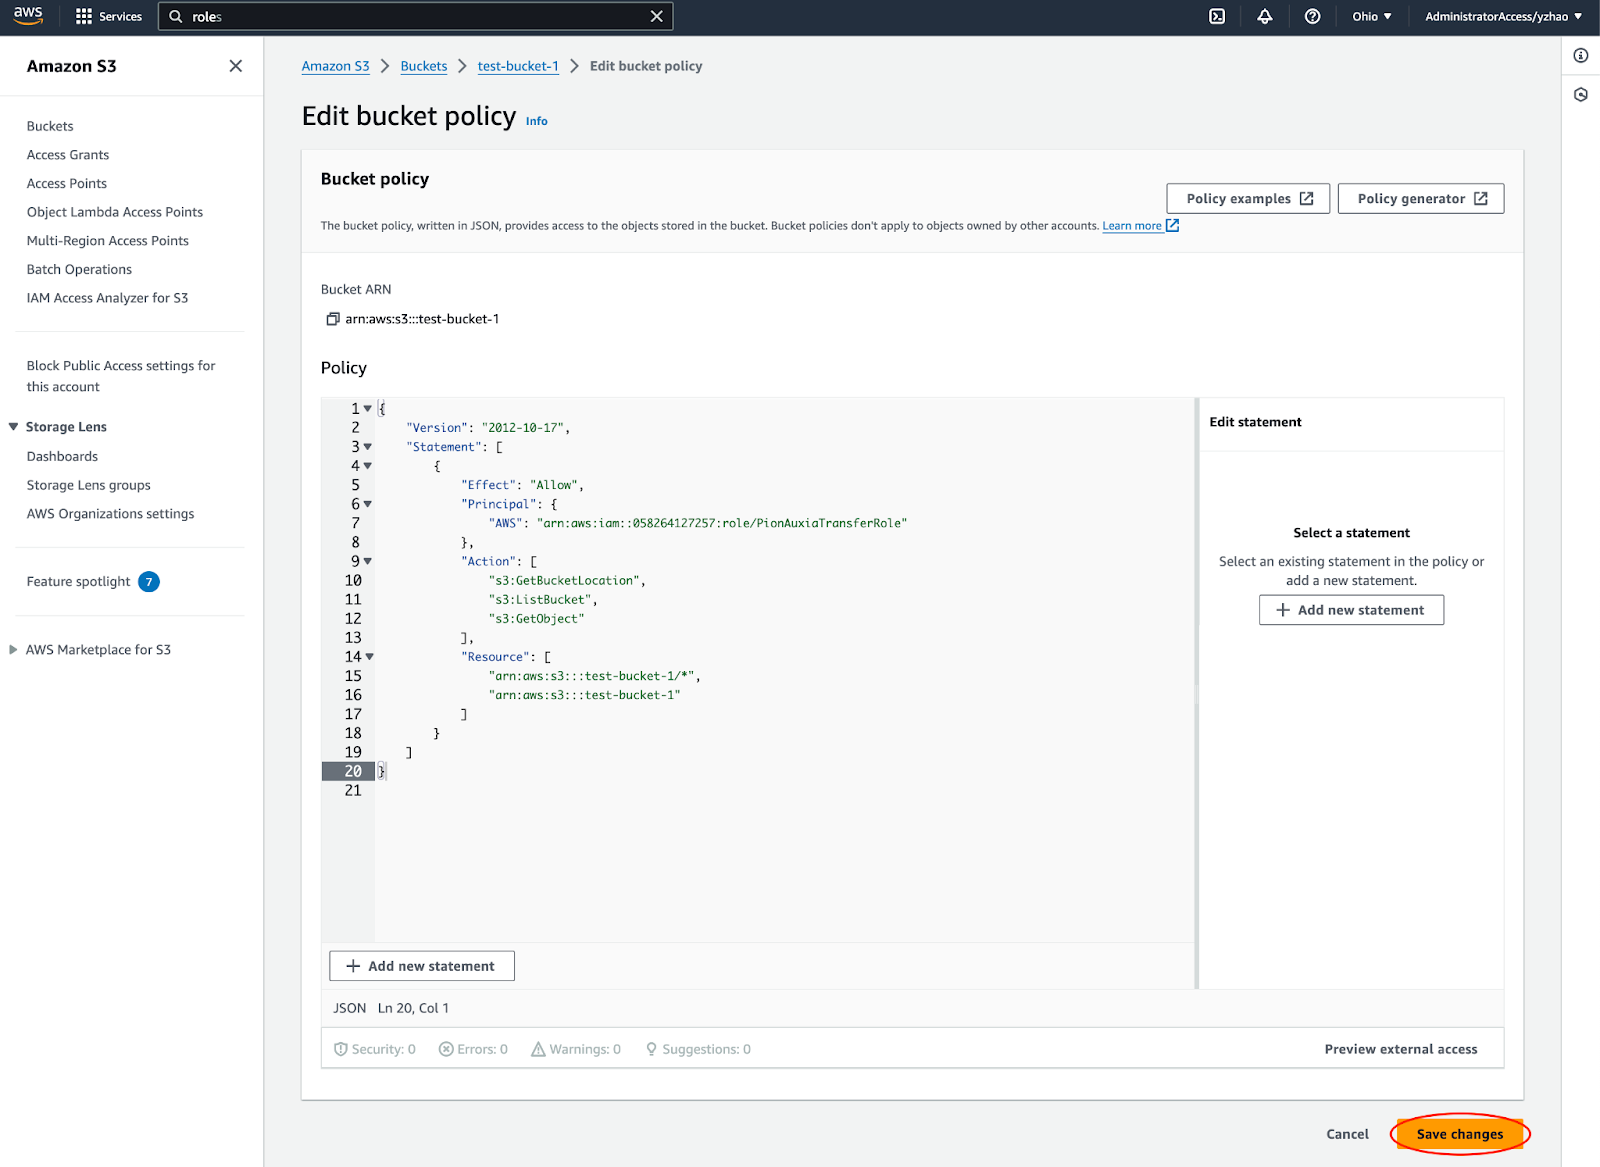Screen dimensions: 1600x1167
Task: Click the Amazon S3 breadcrumb link
Action: [x=336, y=66]
